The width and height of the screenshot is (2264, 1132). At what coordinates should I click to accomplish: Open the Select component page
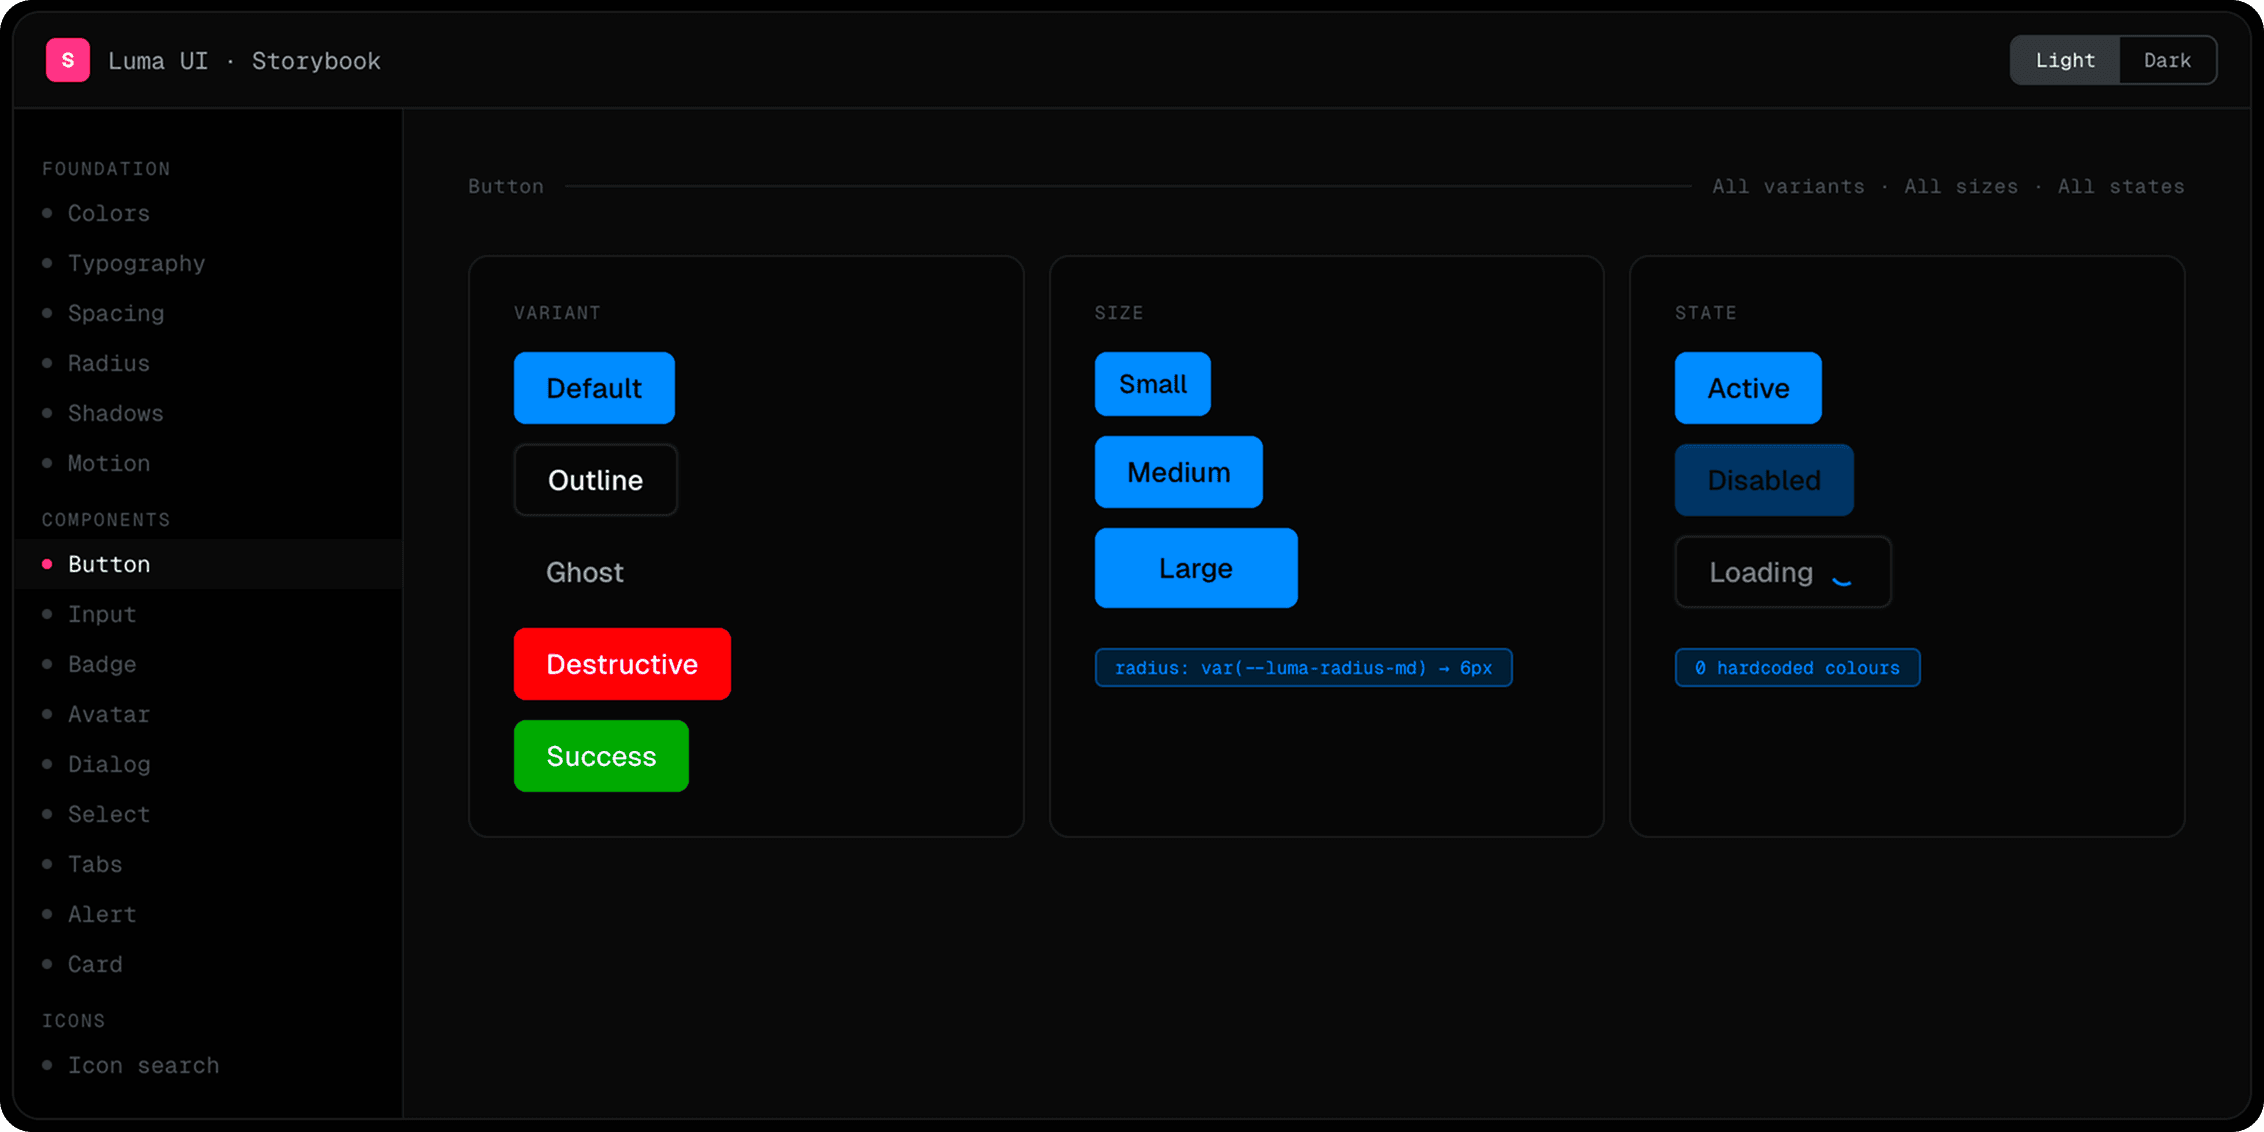[109, 814]
